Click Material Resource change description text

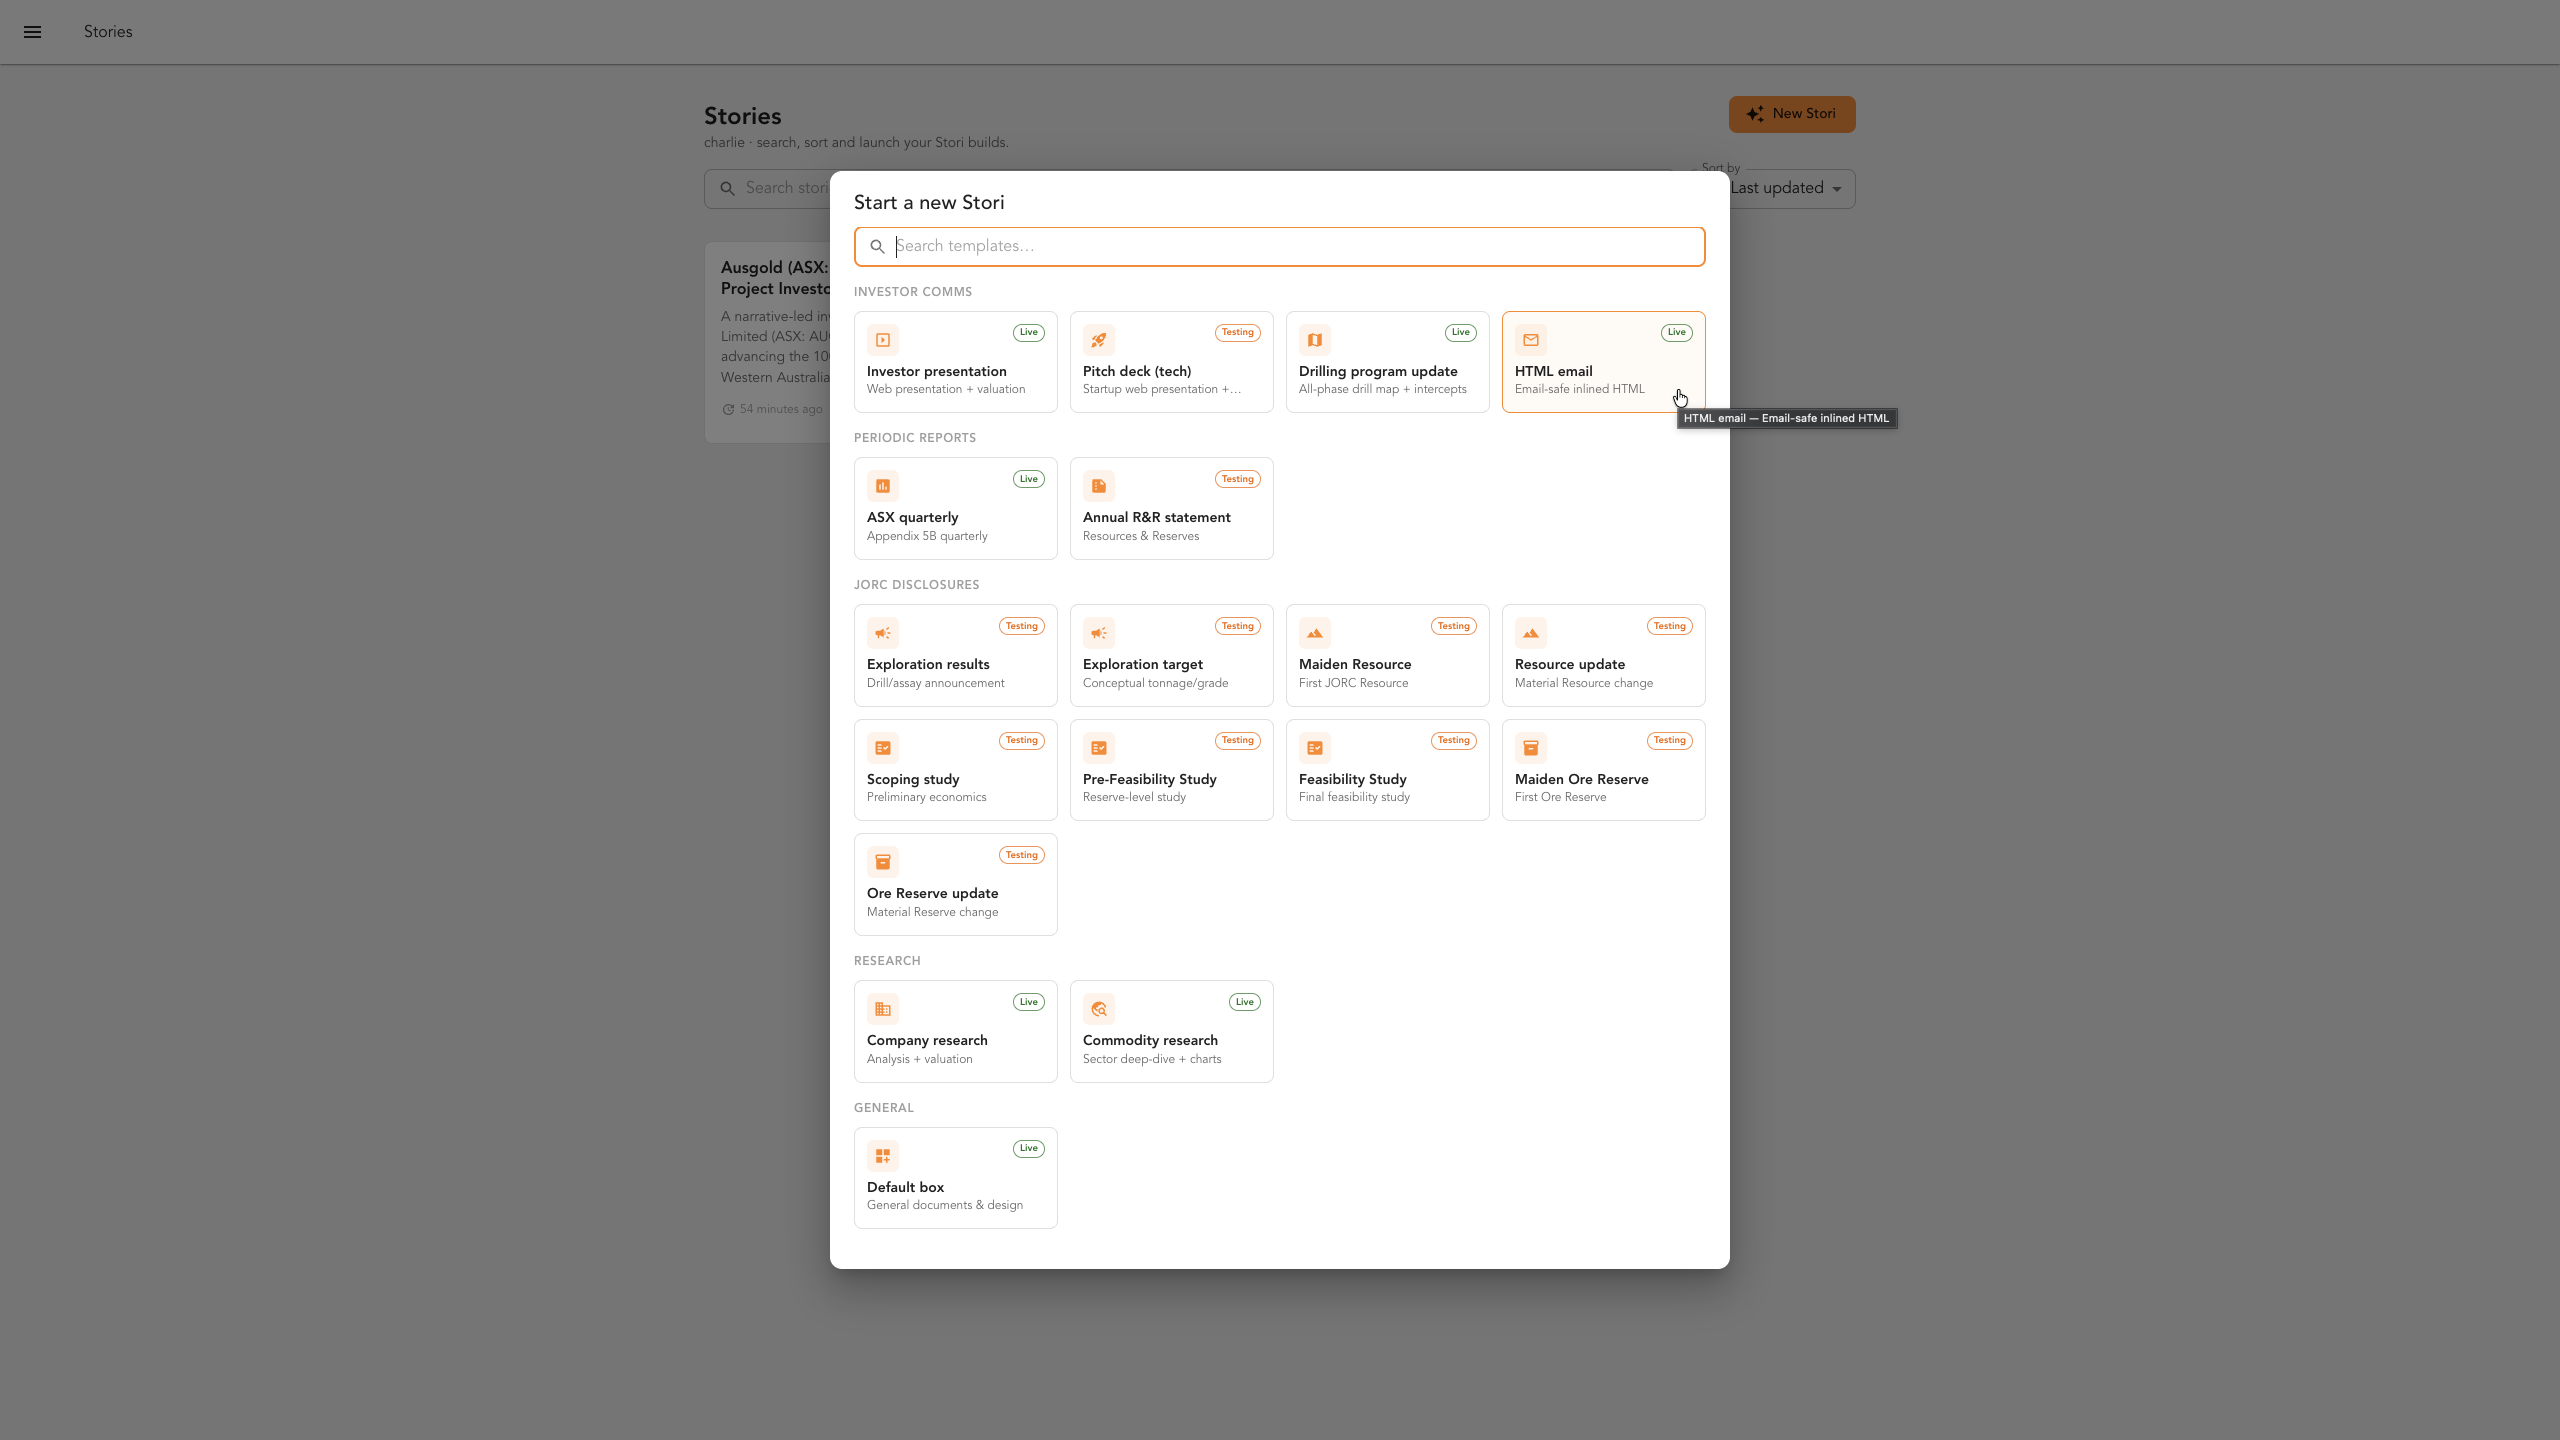[1584, 683]
